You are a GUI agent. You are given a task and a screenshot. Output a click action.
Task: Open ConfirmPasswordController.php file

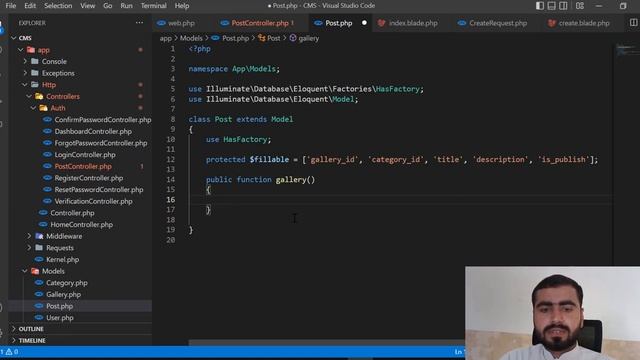point(102,120)
